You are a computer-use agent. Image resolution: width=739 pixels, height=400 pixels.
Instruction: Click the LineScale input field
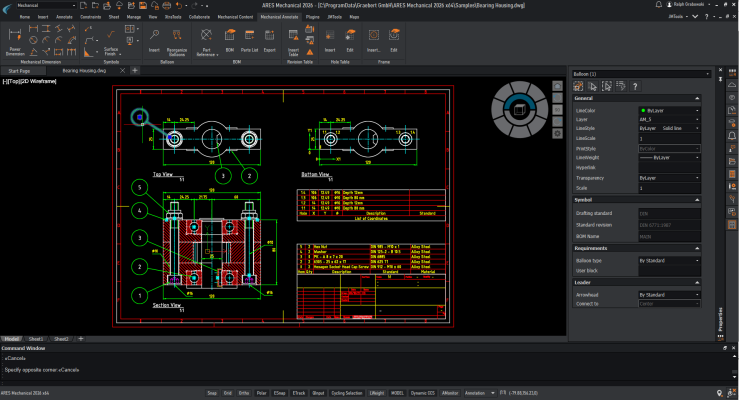coord(668,138)
